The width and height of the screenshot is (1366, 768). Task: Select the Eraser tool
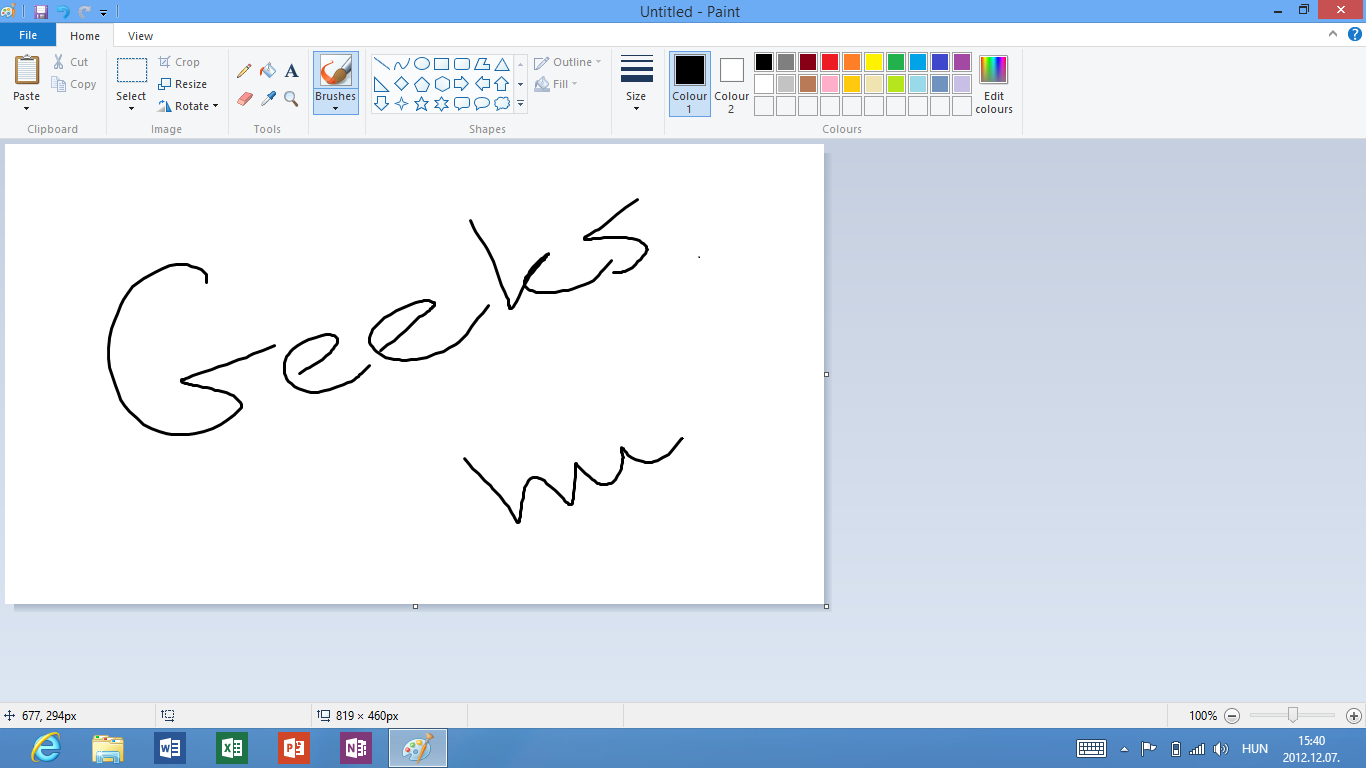click(x=244, y=98)
